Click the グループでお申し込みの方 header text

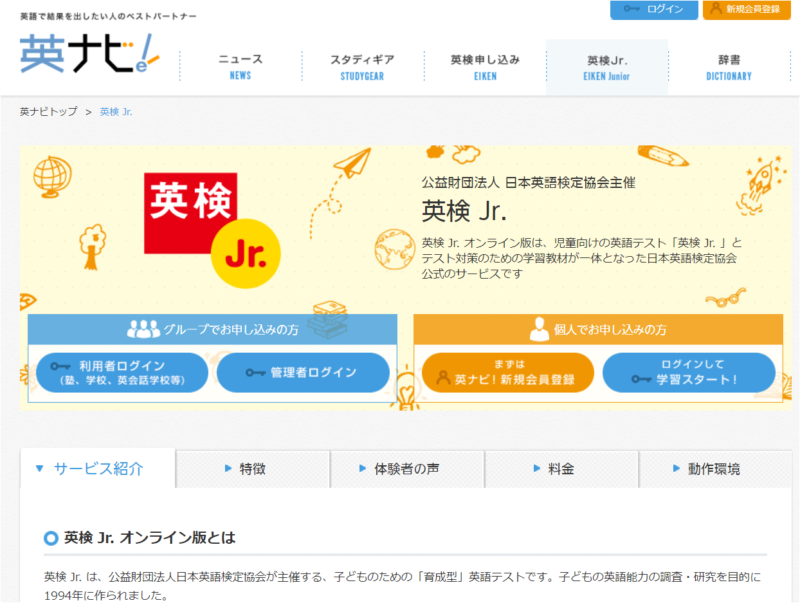pos(231,330)
